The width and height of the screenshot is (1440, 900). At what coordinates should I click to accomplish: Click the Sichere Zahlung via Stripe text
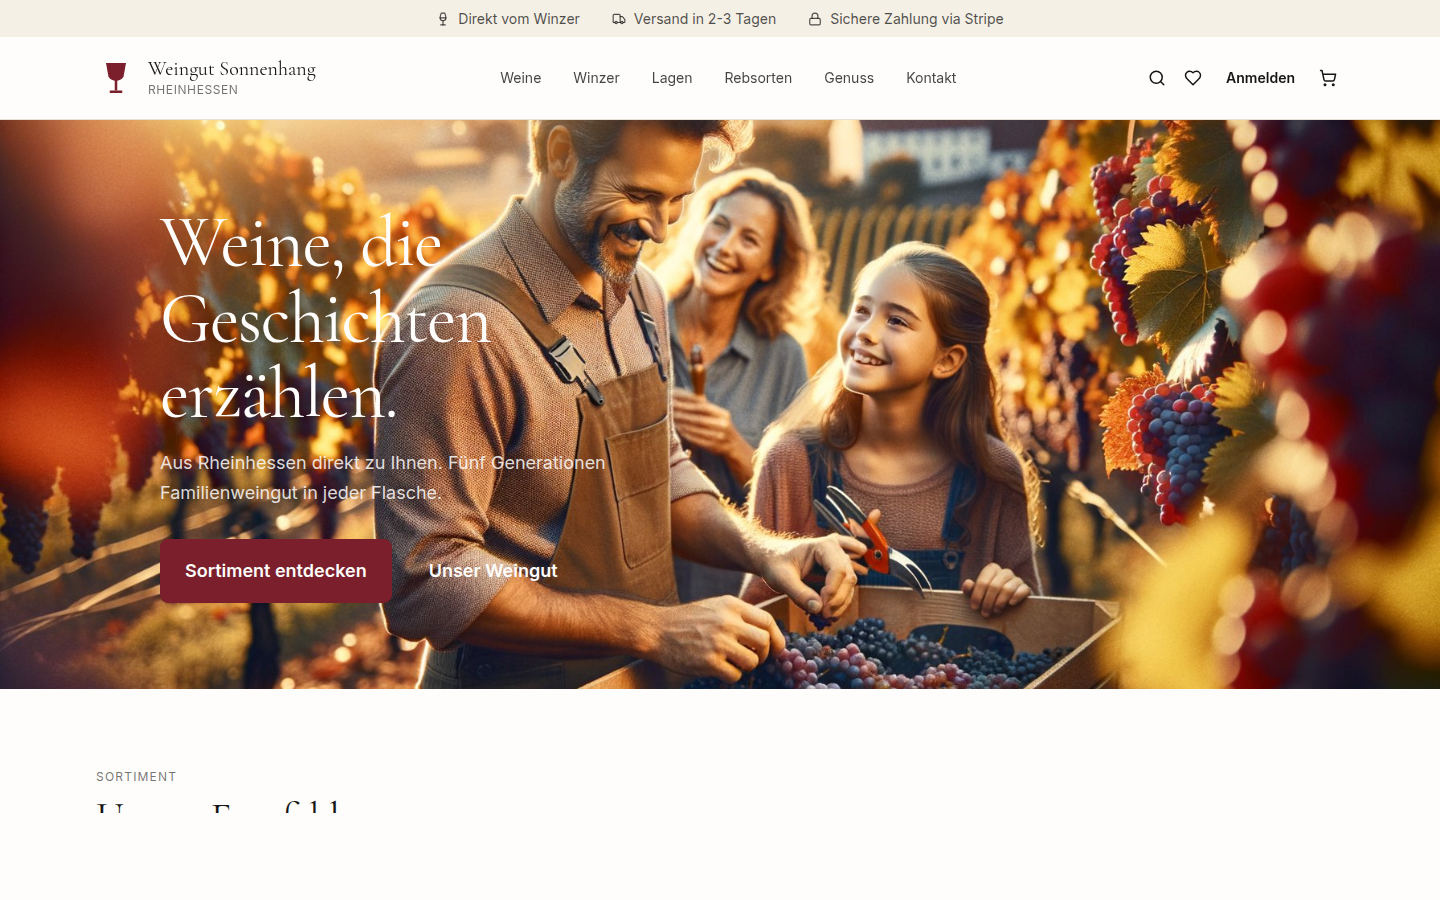click(x=917, y=19)
